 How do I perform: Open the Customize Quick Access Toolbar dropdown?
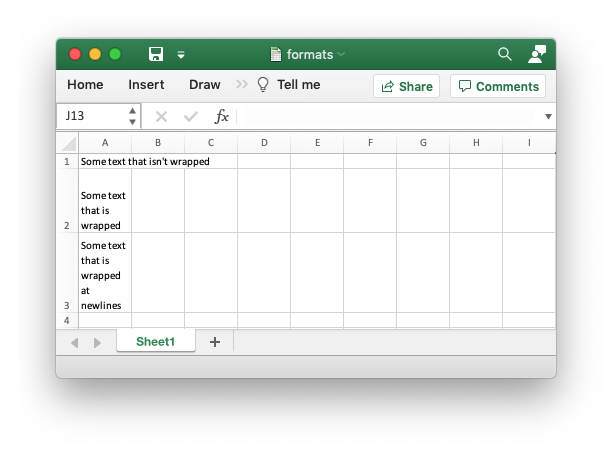(181, 55)
